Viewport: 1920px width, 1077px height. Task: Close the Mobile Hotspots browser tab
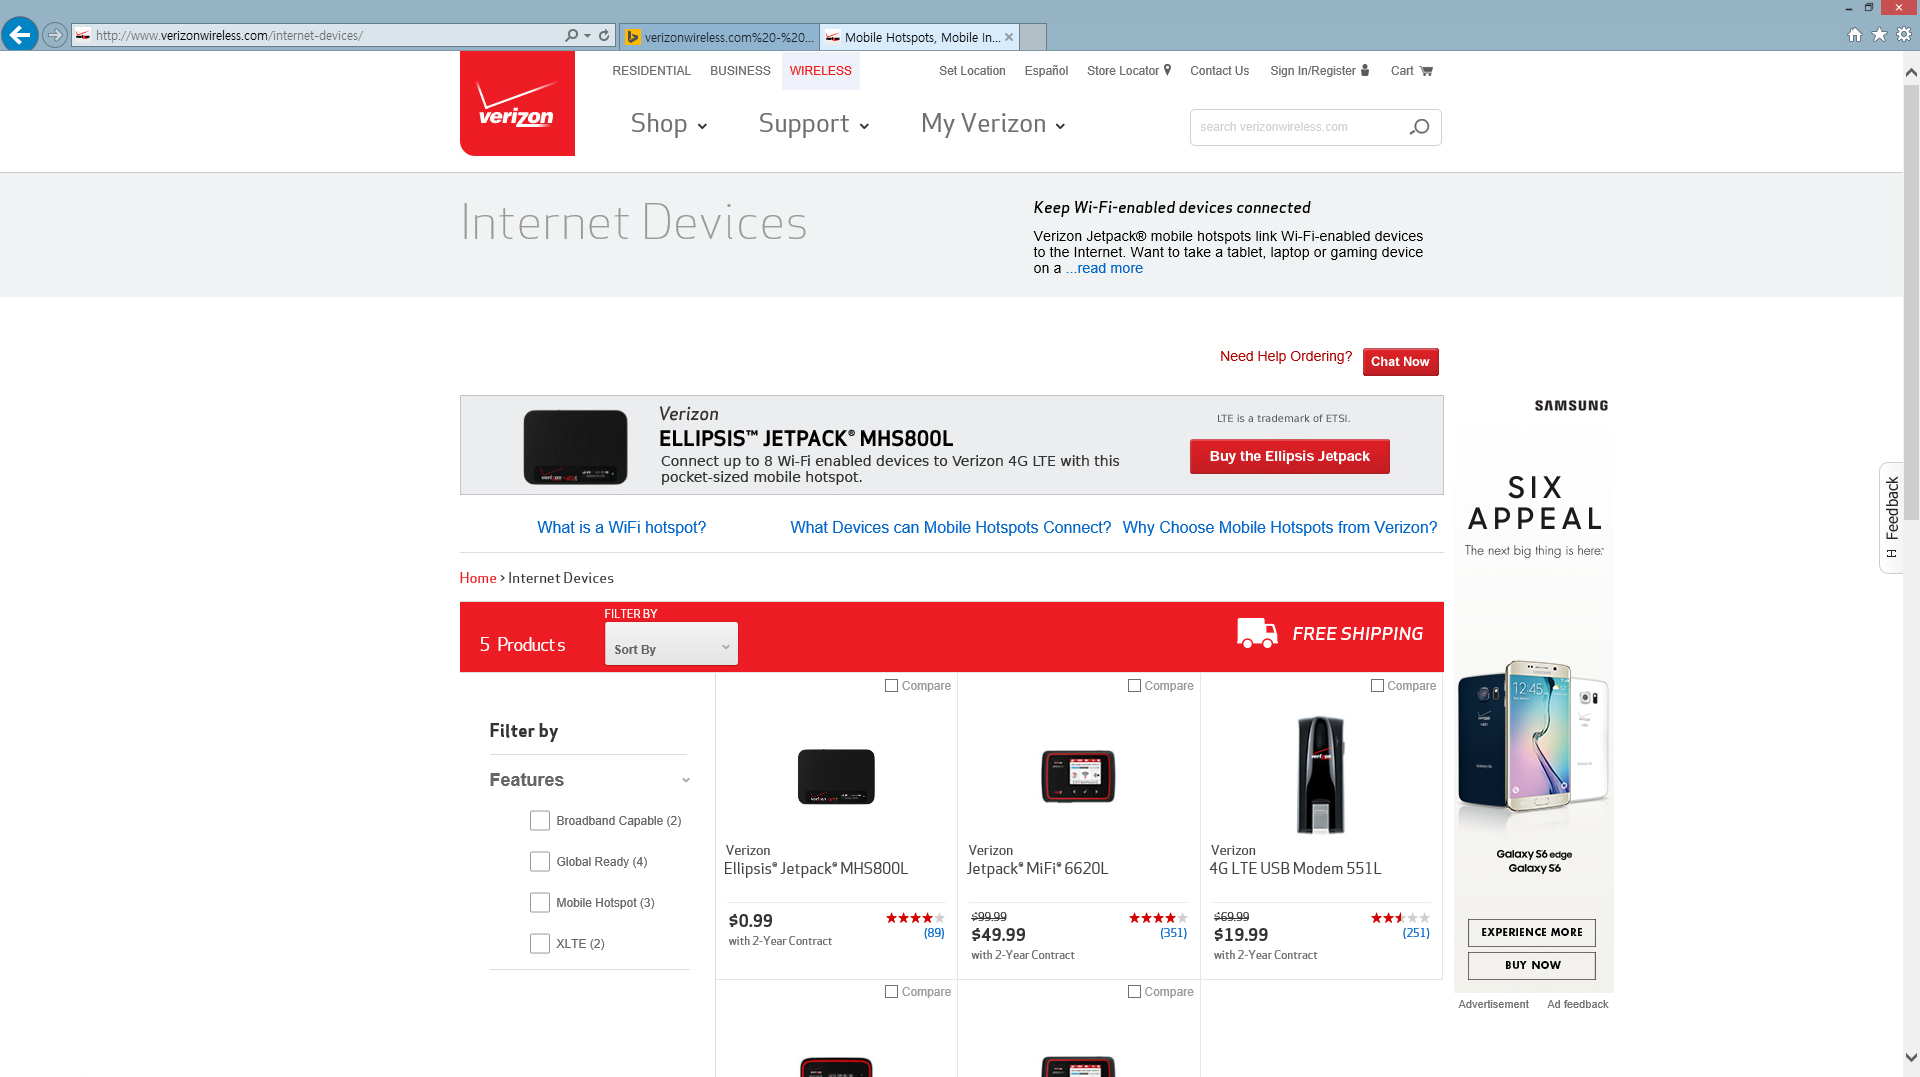point(1009,37)
